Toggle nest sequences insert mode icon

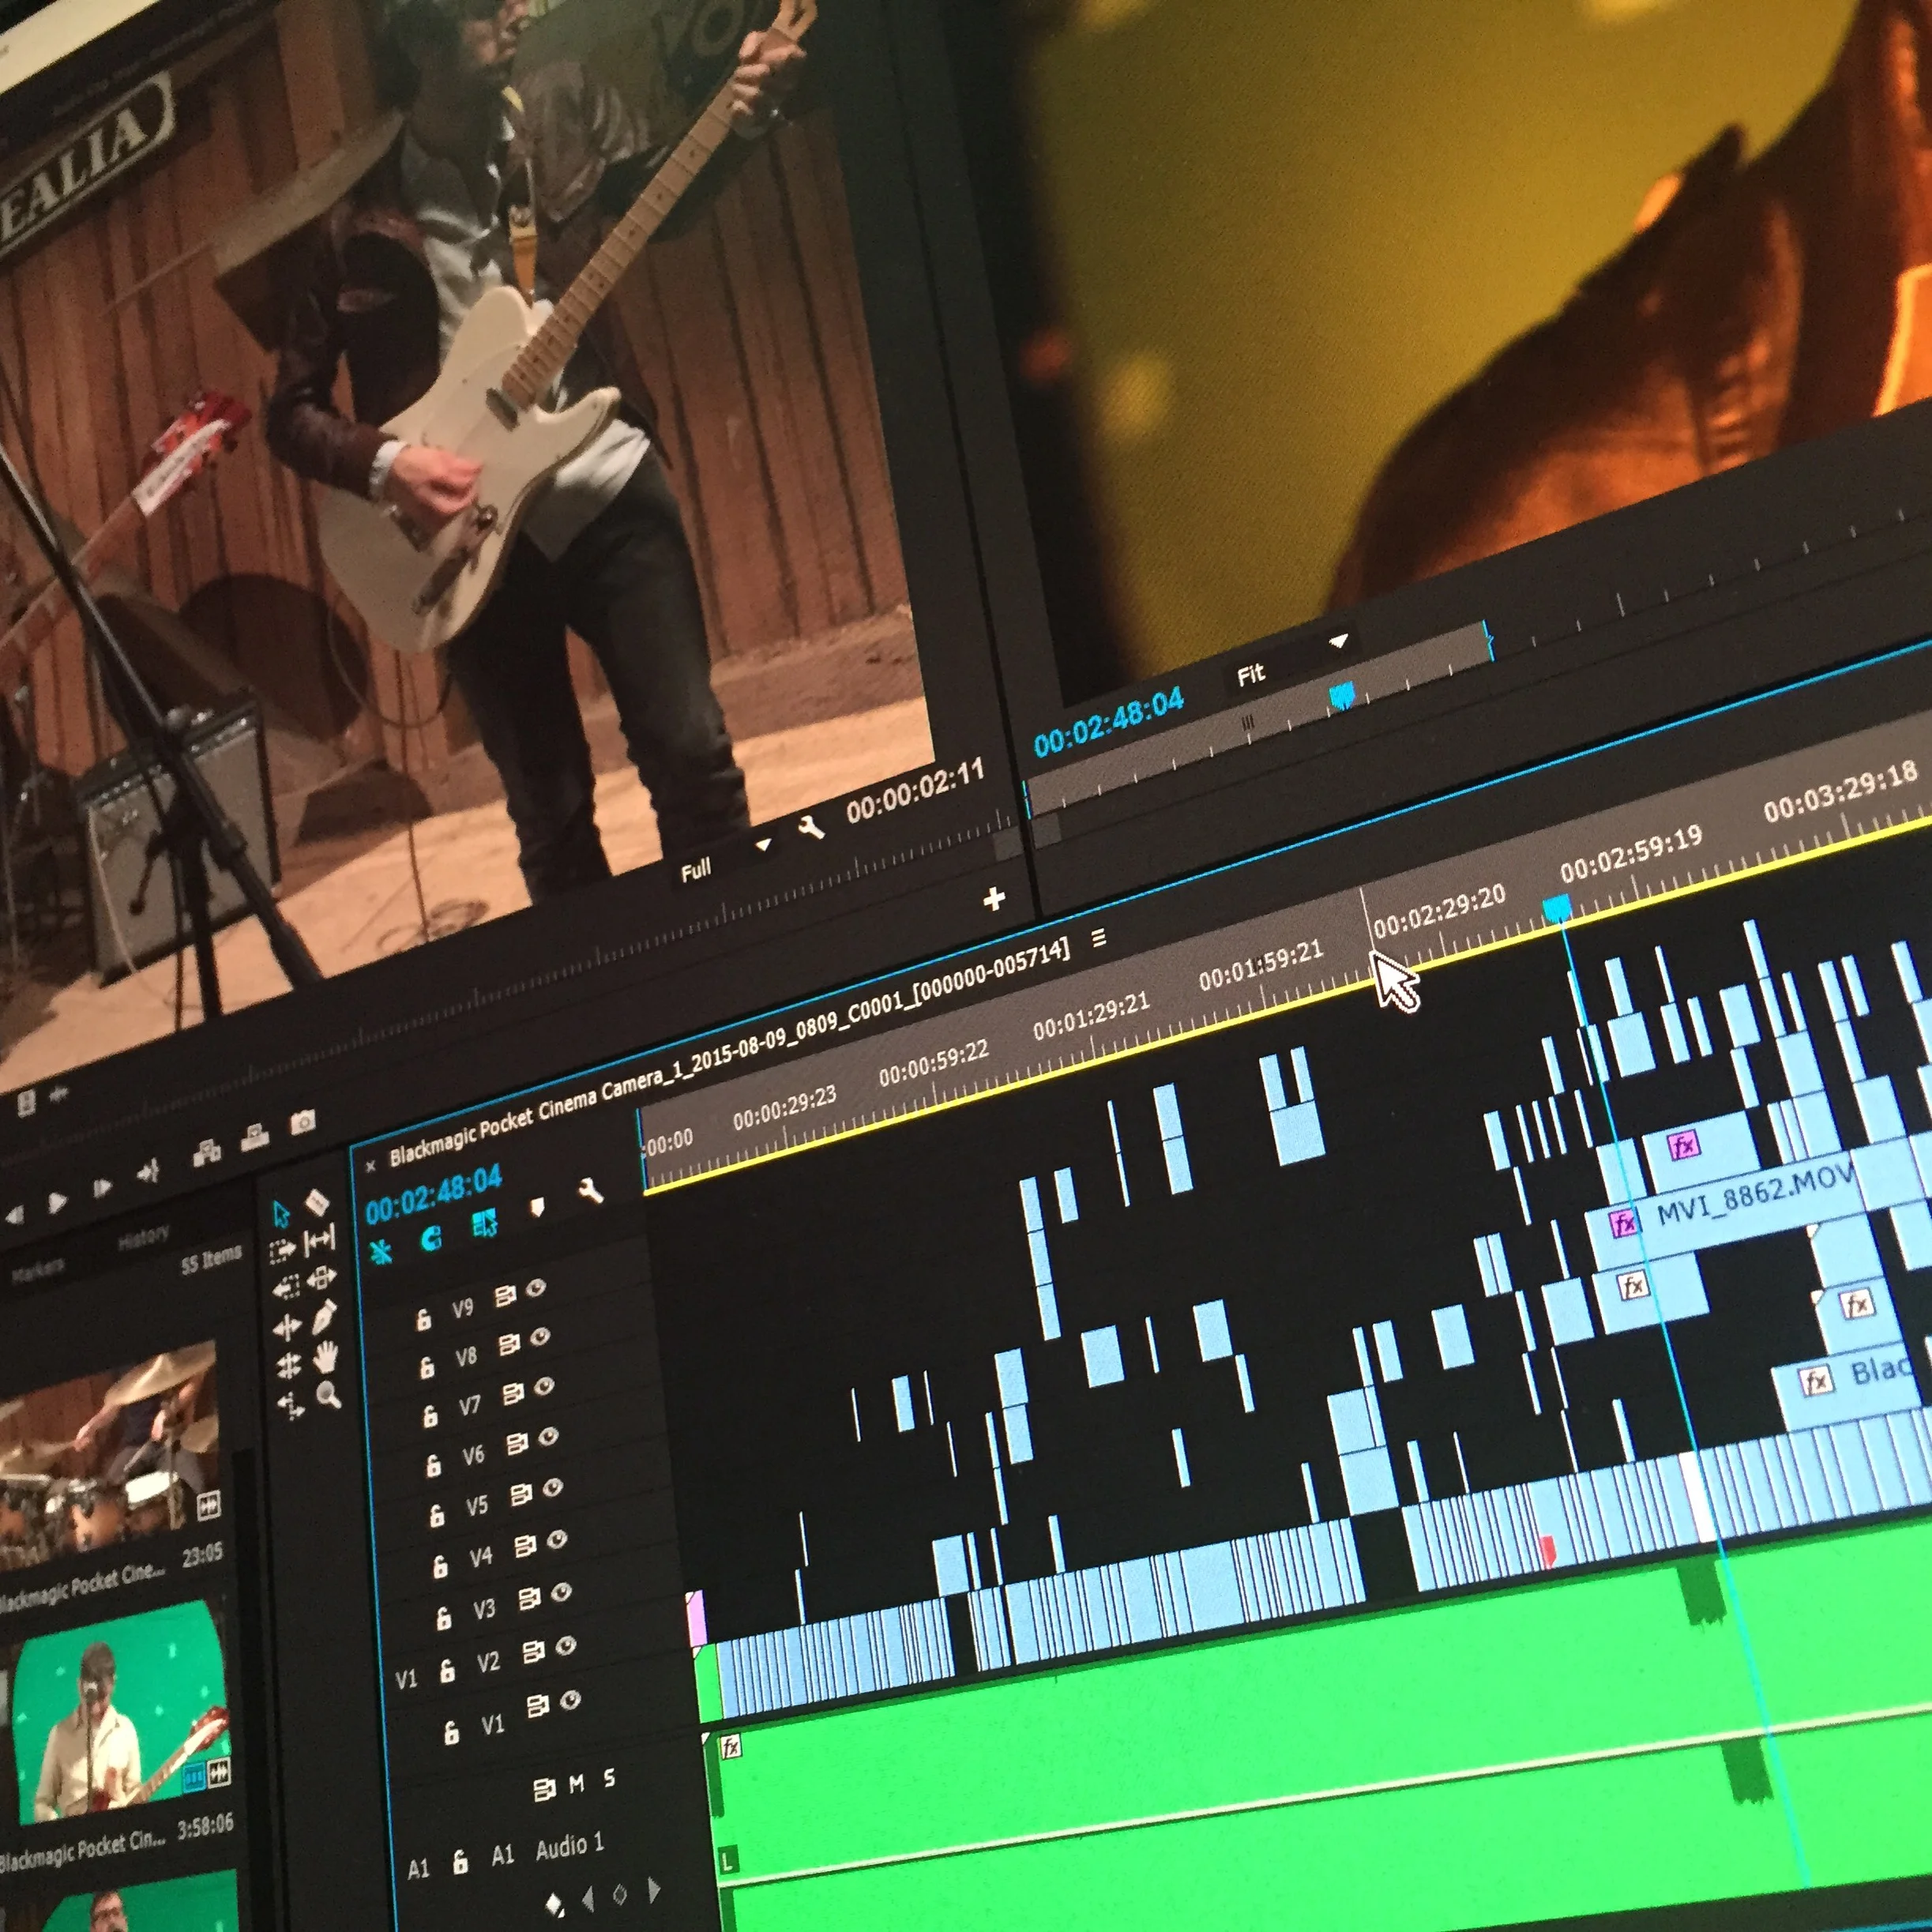pyautogui.click(x=381, y=1252)
